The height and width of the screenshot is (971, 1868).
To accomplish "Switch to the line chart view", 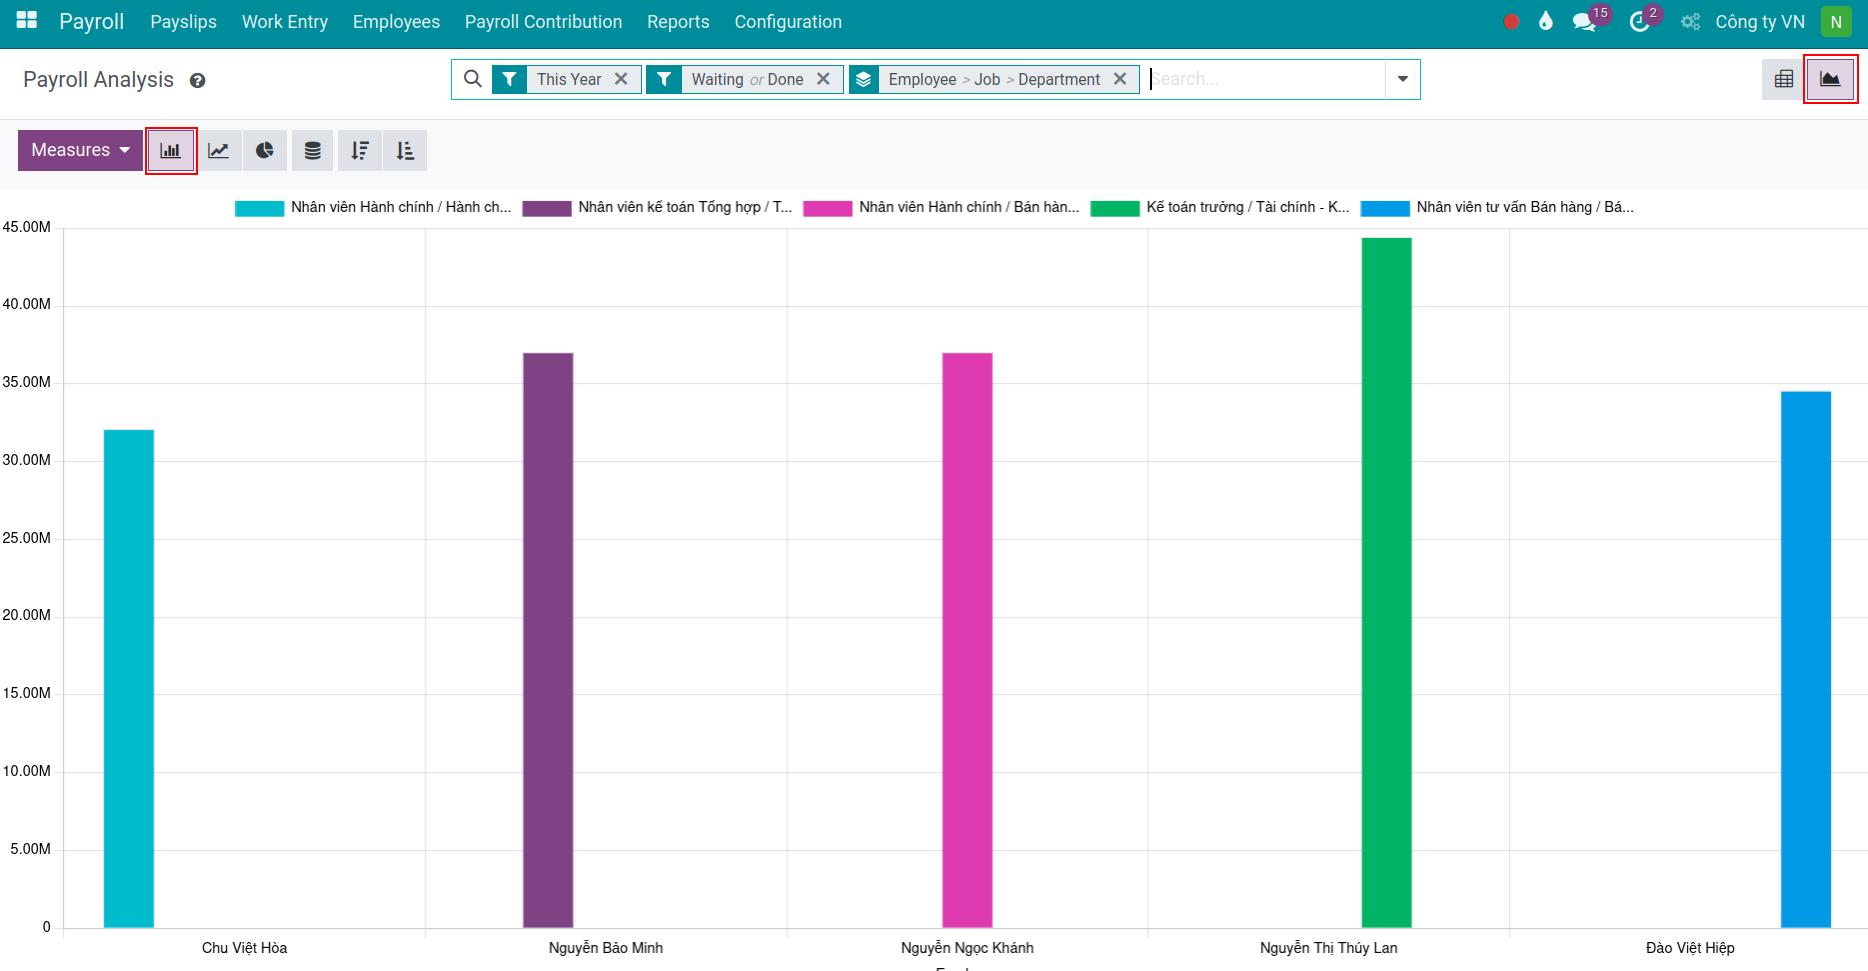I will (218, 150).
